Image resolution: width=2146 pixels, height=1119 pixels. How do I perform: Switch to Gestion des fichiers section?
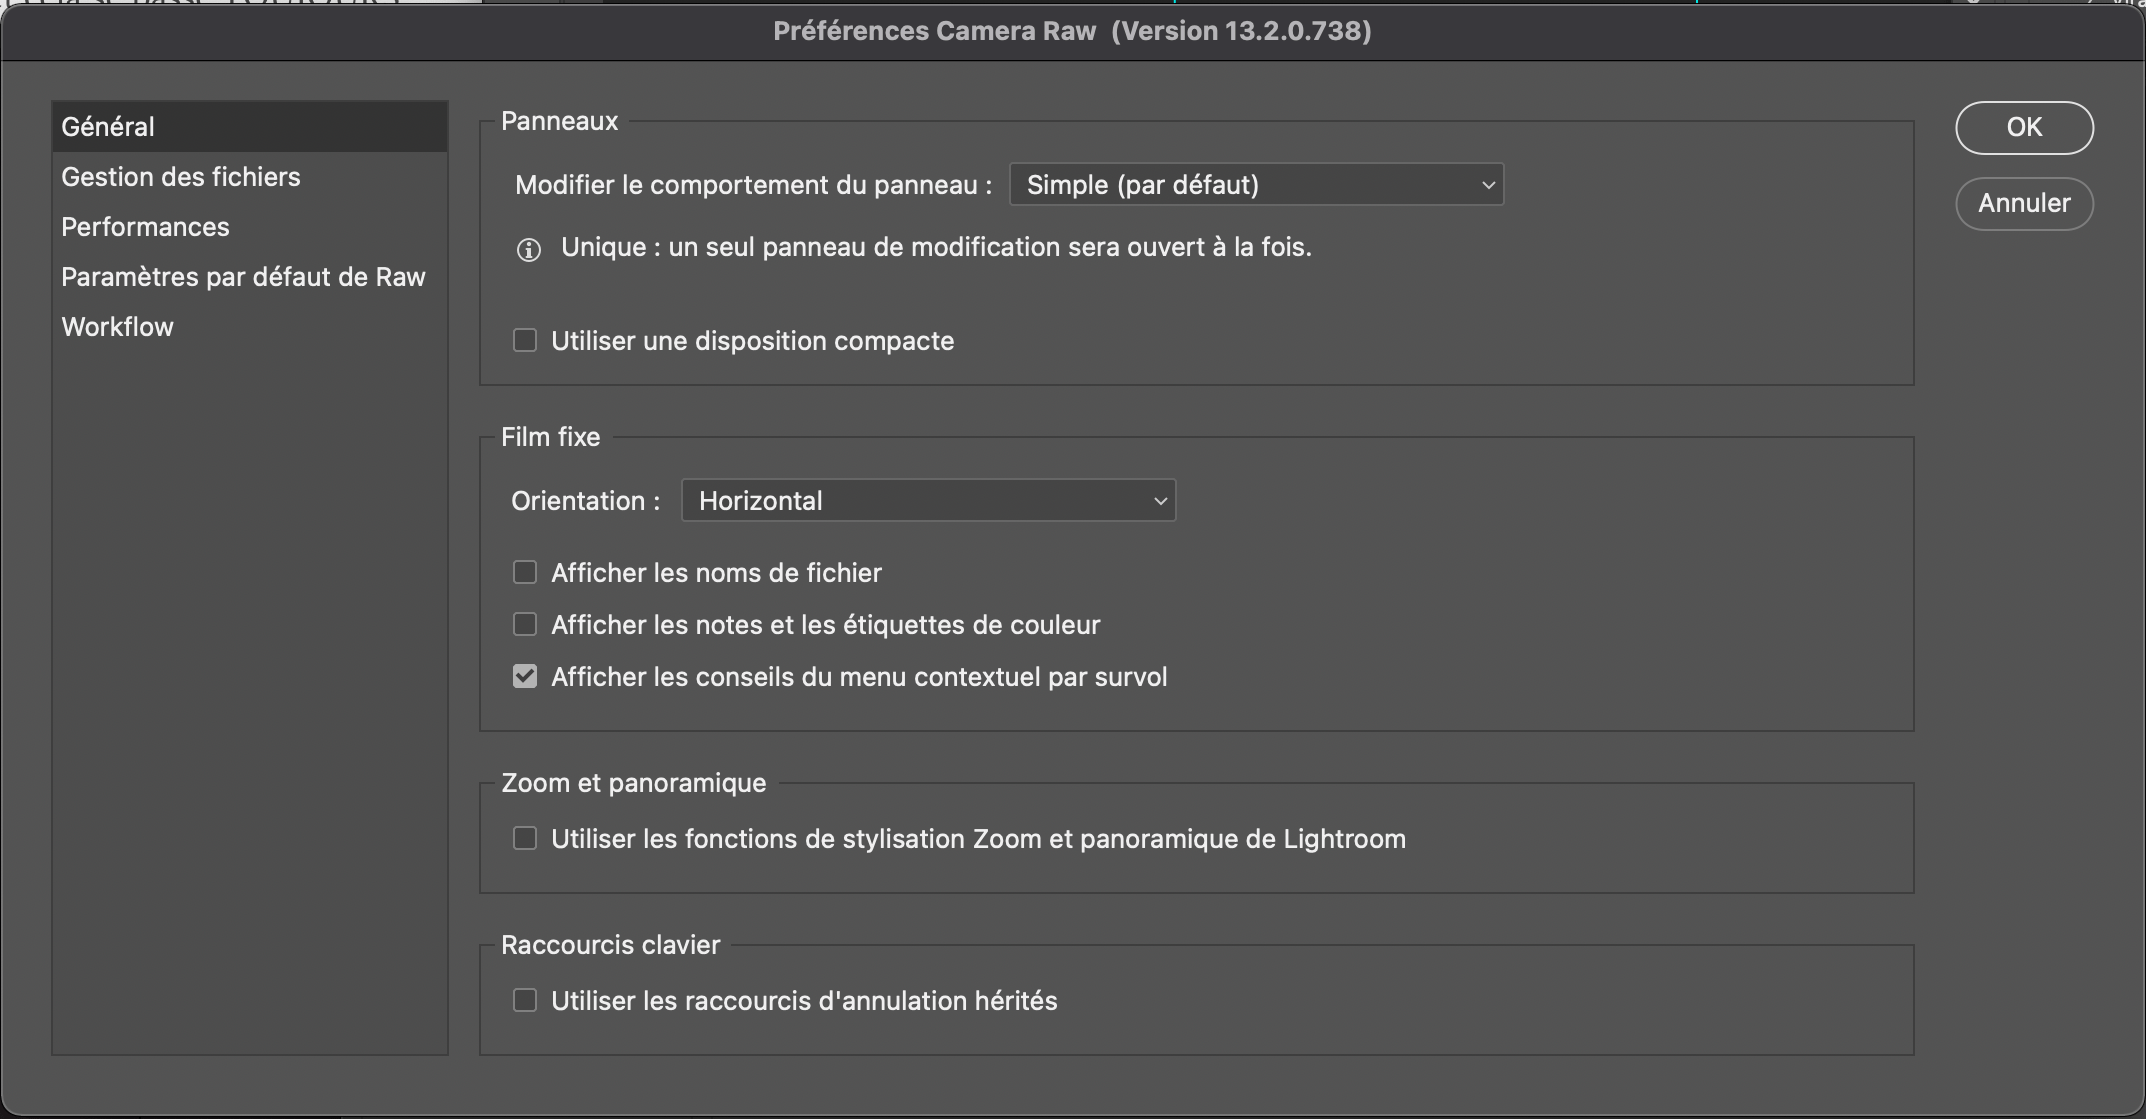181,176
